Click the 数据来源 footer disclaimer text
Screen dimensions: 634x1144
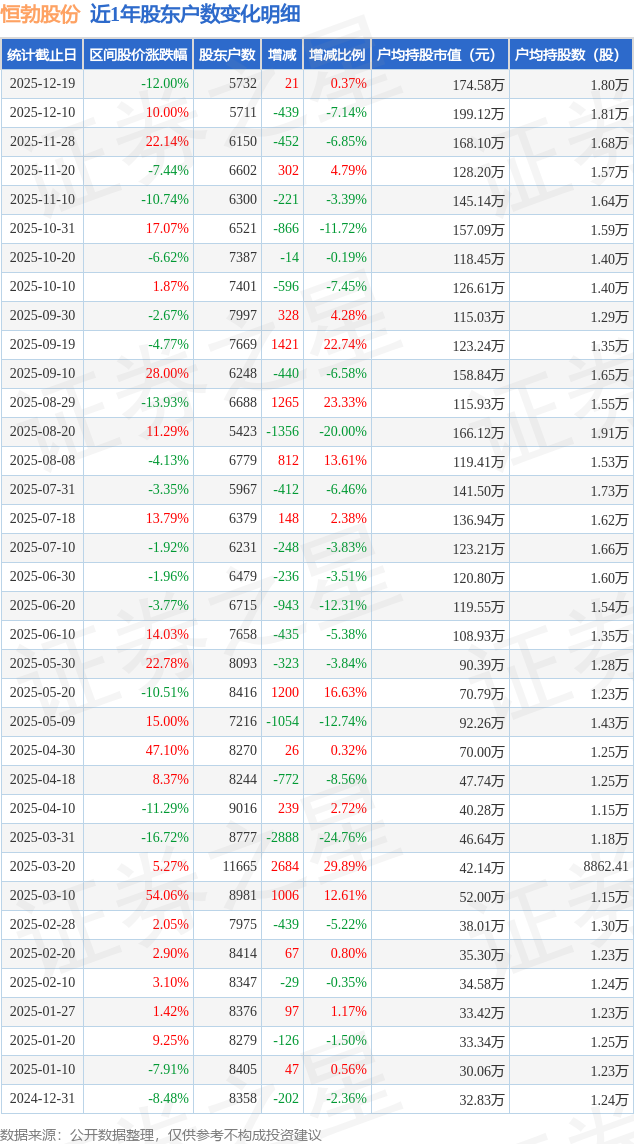coord(161,1134)
